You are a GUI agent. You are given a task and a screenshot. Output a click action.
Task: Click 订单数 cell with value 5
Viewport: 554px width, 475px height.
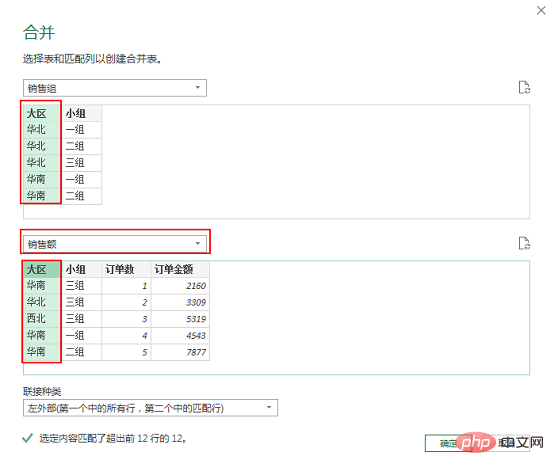(126, 352)
